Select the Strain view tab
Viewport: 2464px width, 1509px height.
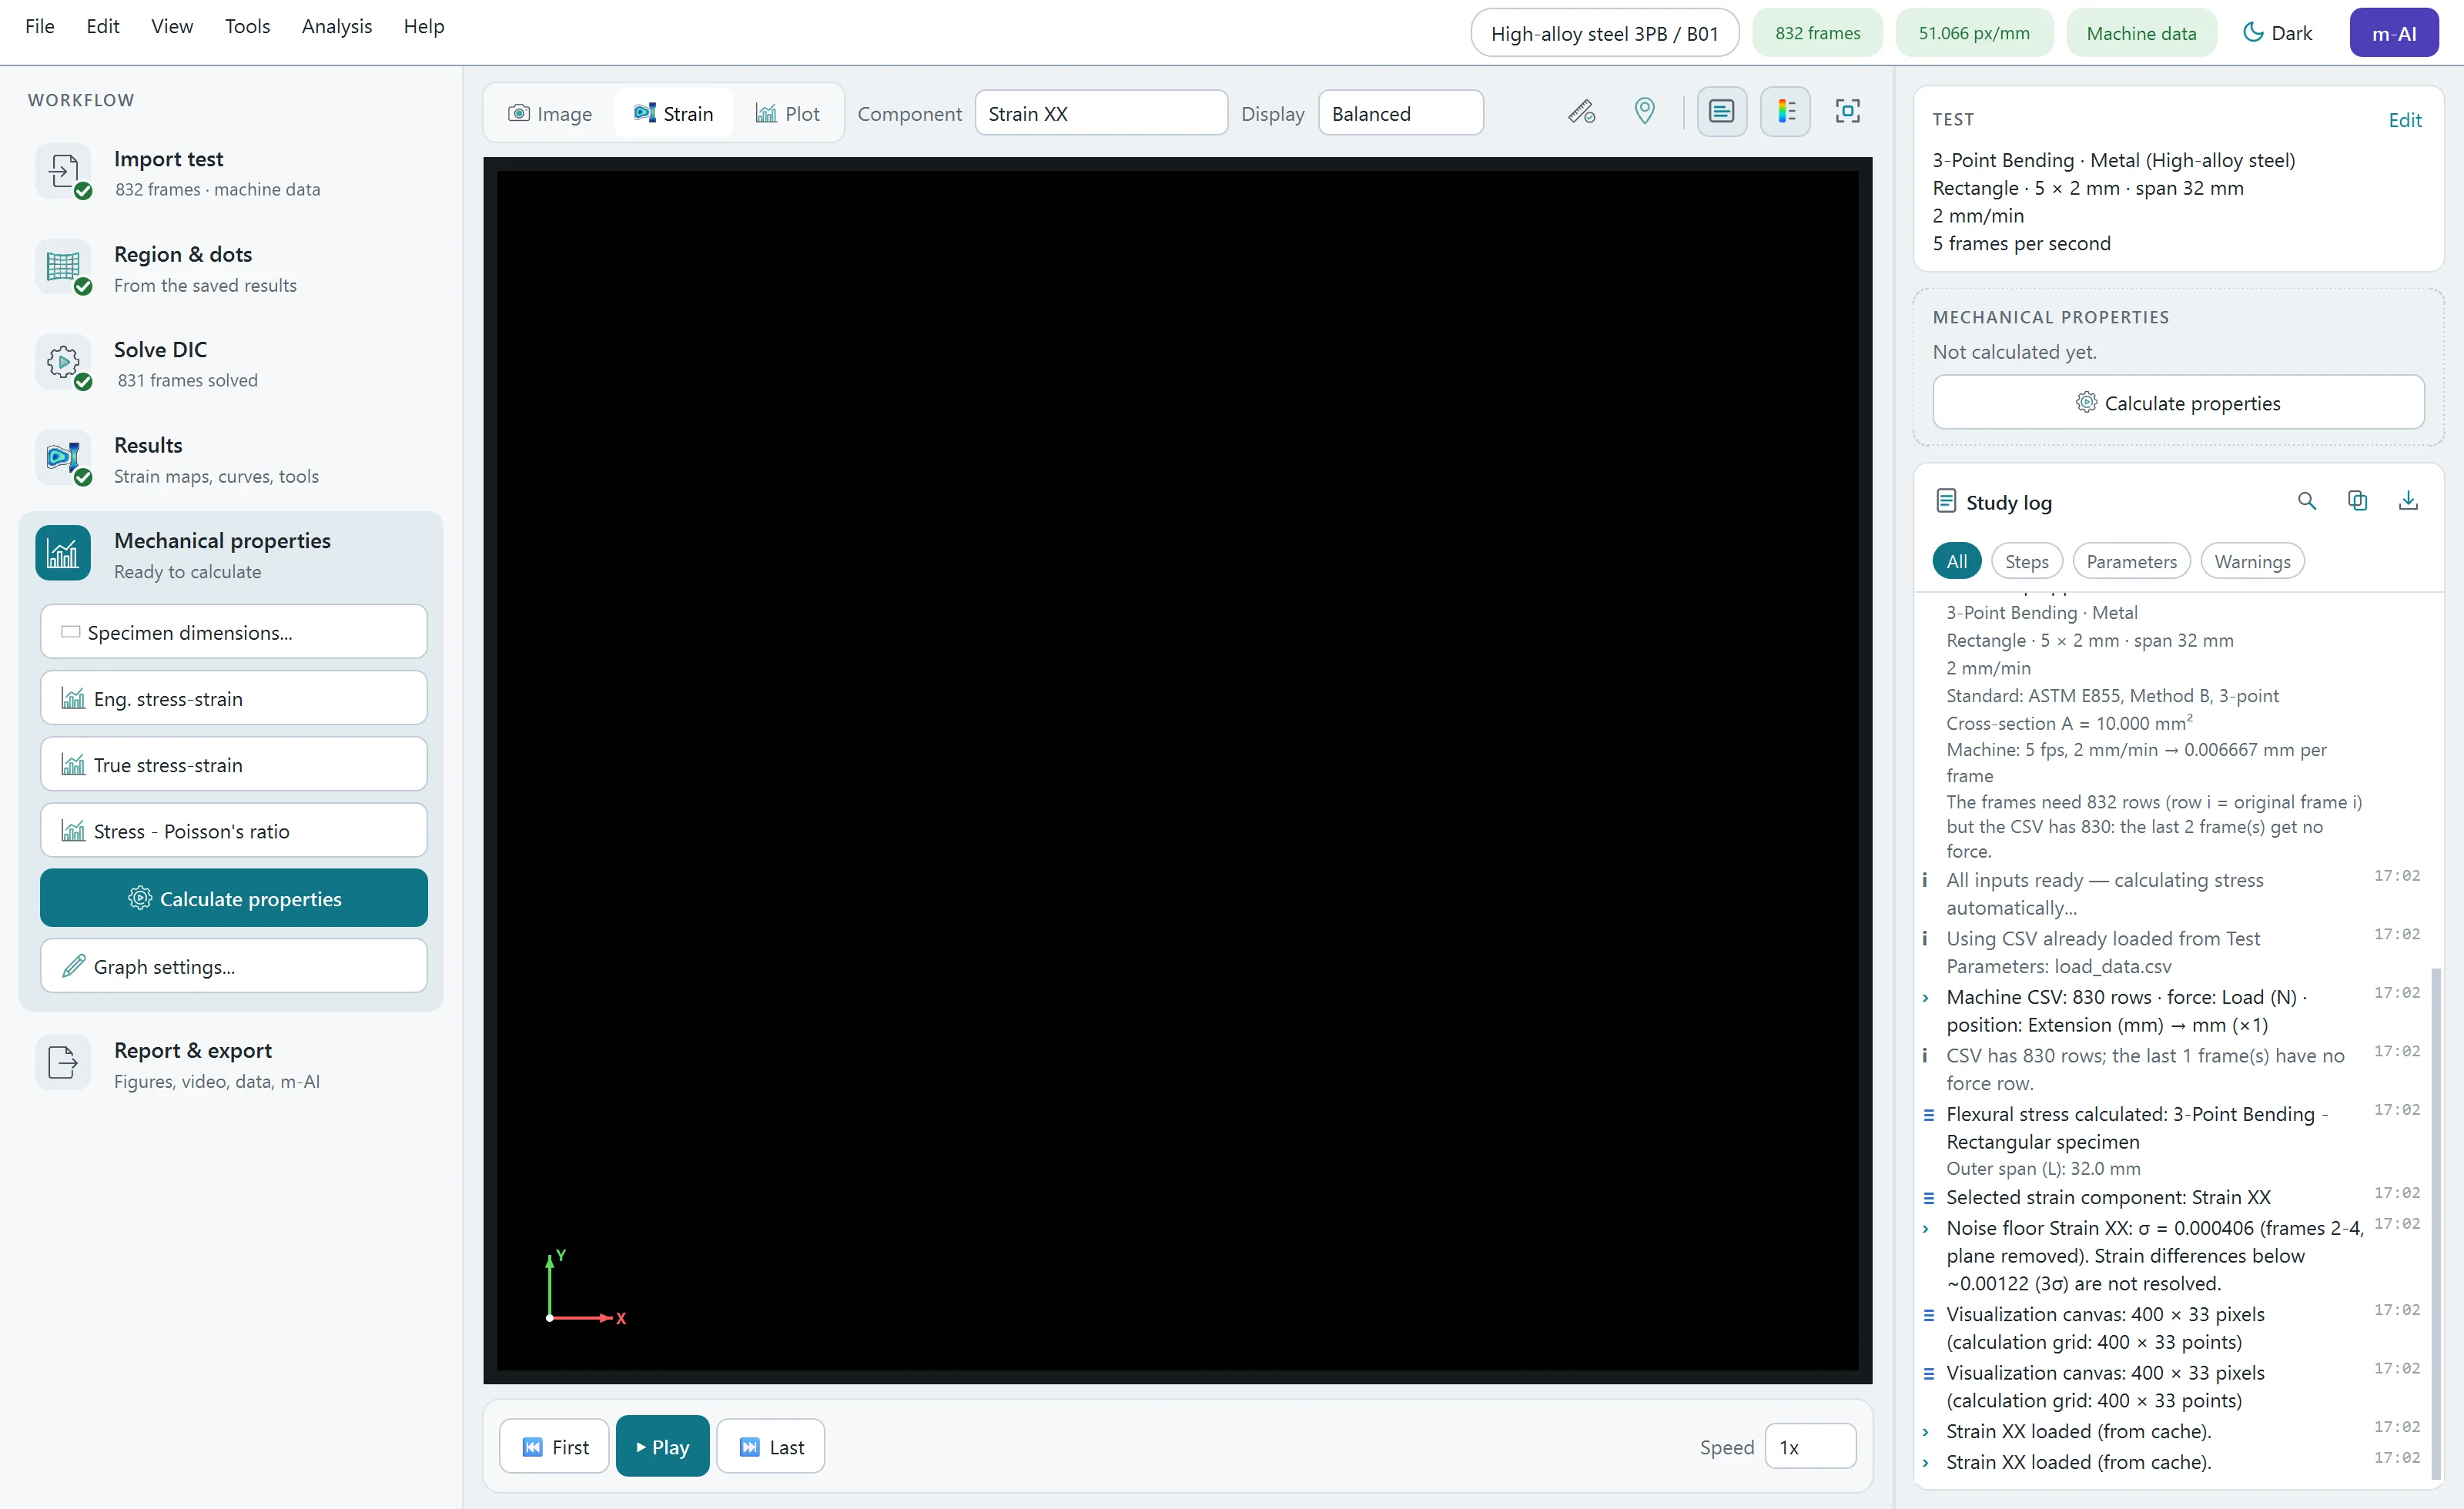(673, 113)
